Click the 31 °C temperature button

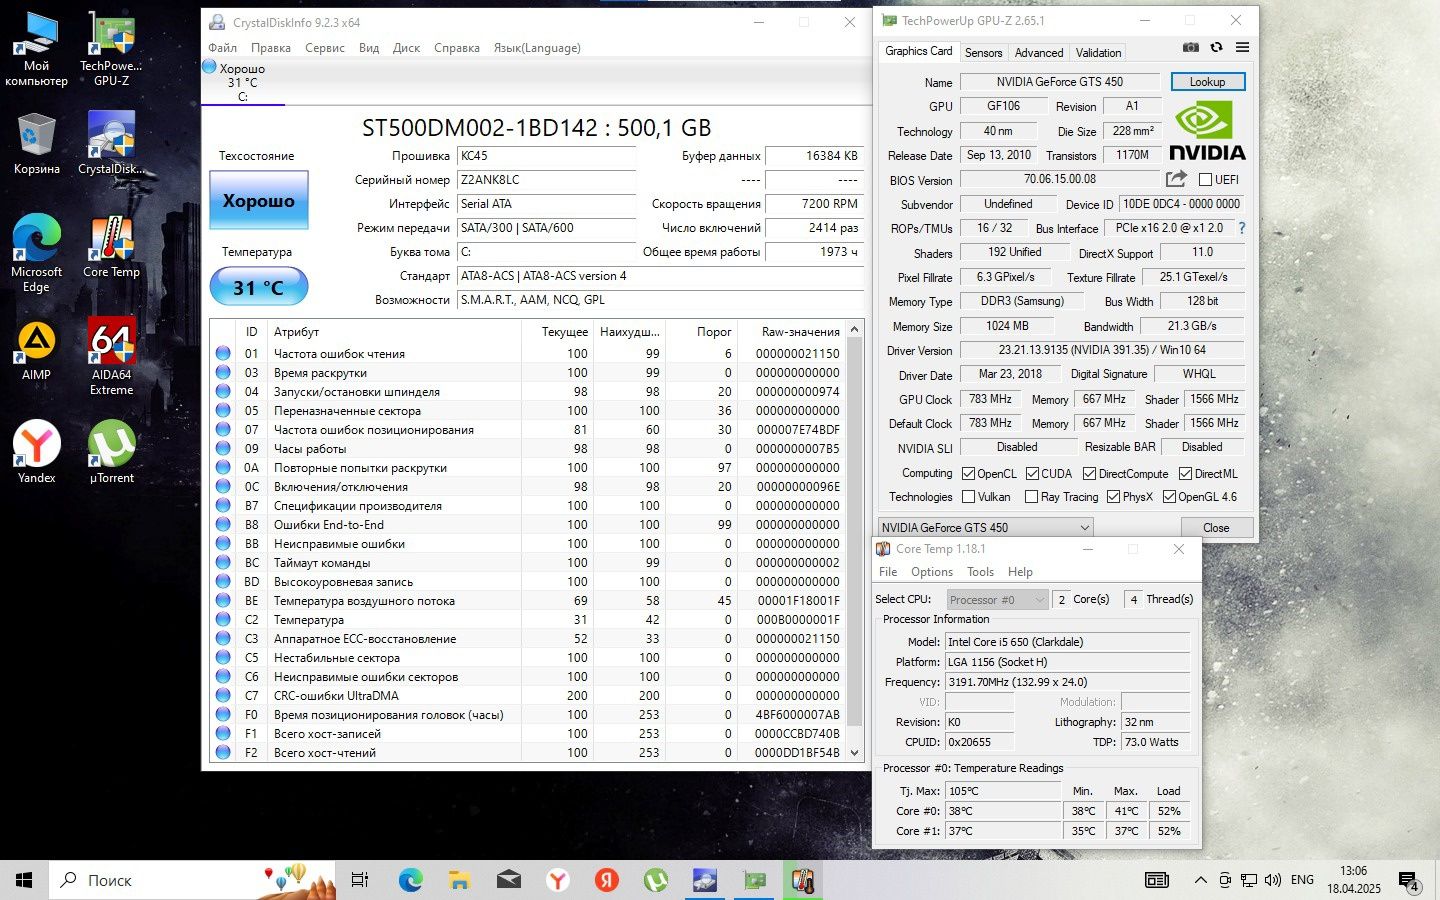(259, 288)
